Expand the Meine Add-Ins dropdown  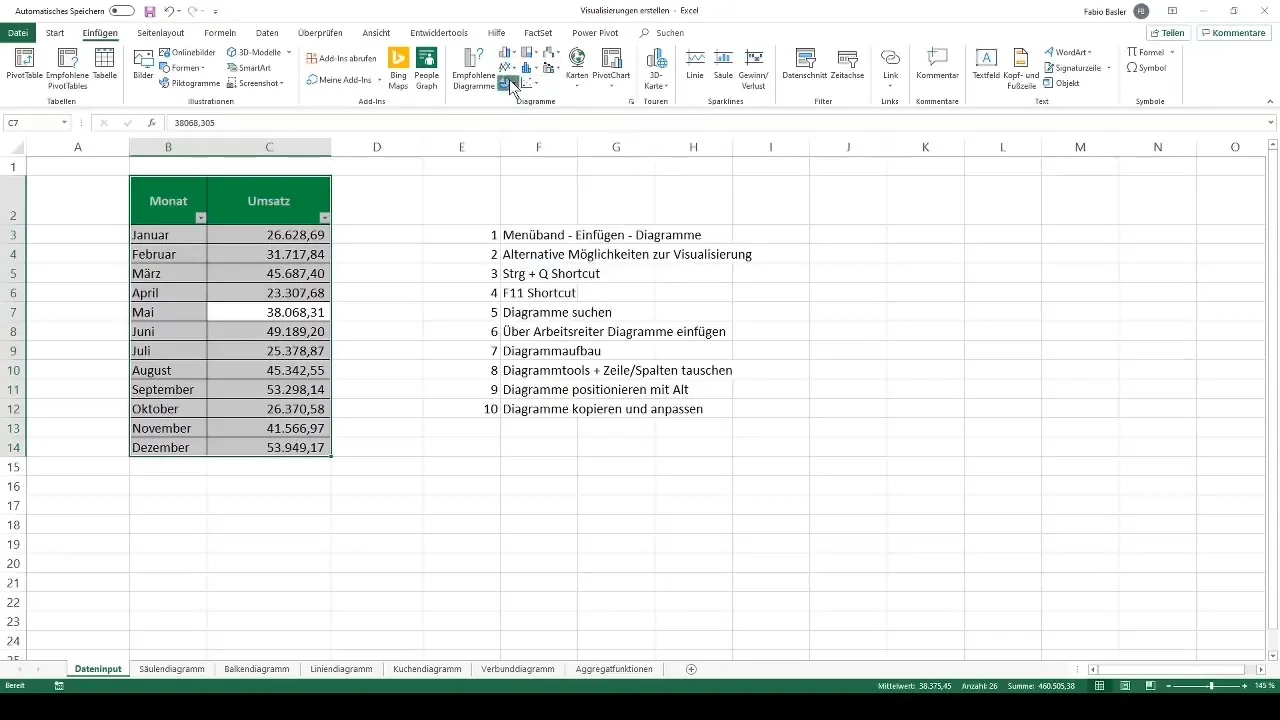click(379, 79)
